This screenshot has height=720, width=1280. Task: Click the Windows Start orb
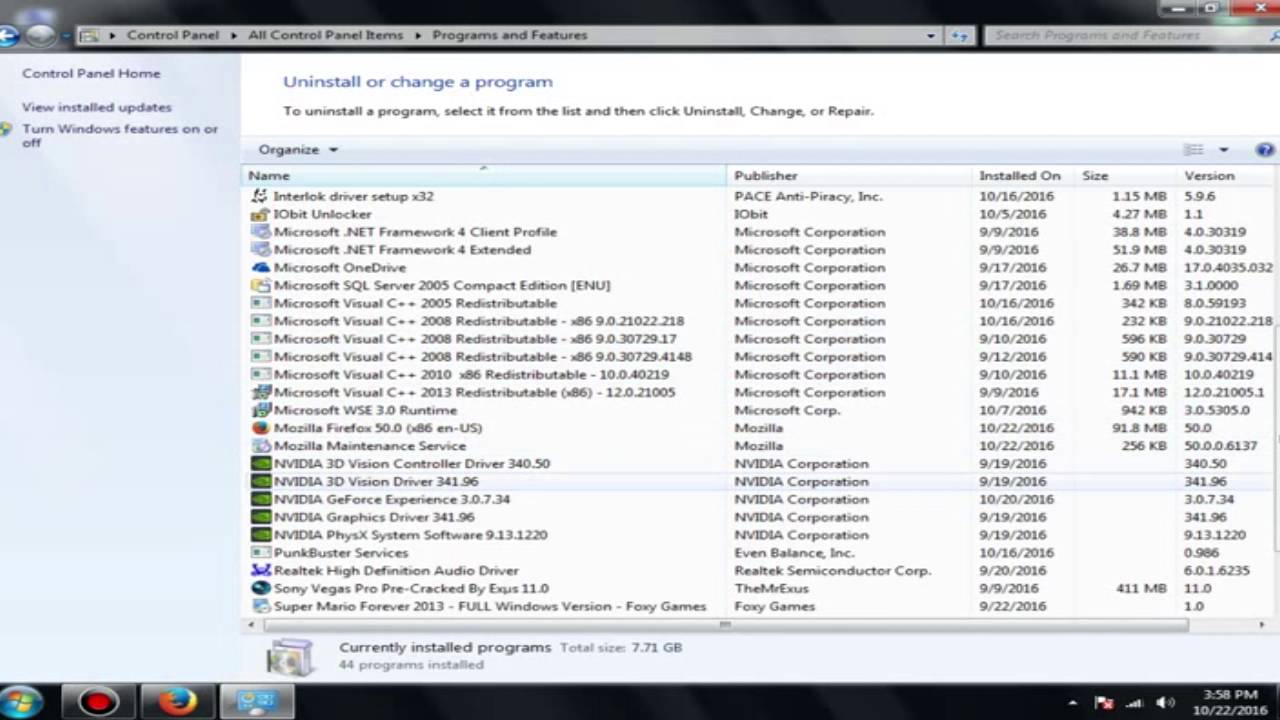coord(22,701)
